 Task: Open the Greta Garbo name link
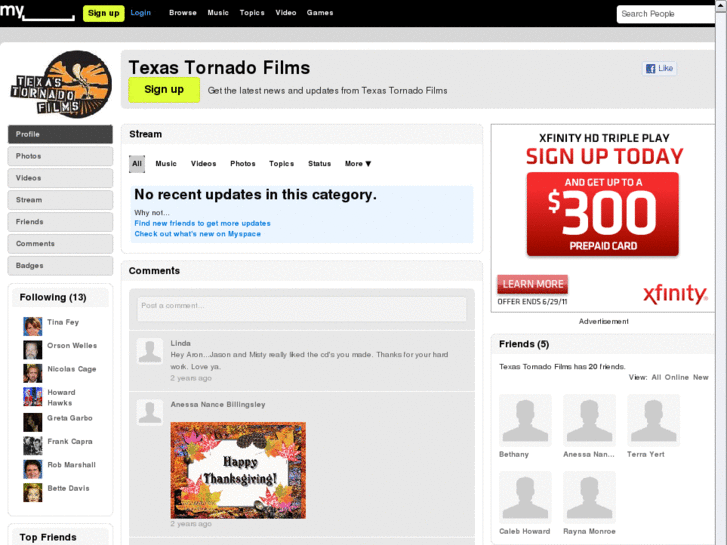pyautogui.click(x=70, y=418)
